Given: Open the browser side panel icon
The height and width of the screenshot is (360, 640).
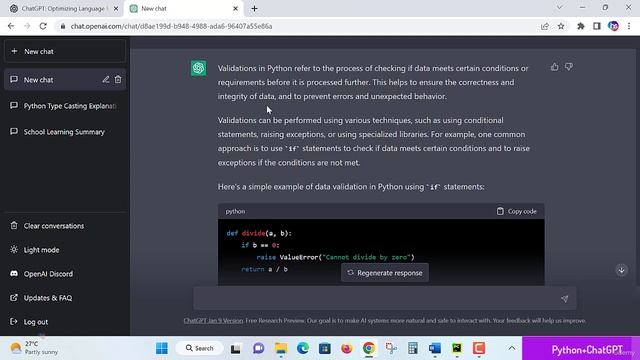Looking at the screenshot, I should pos(597,26).
